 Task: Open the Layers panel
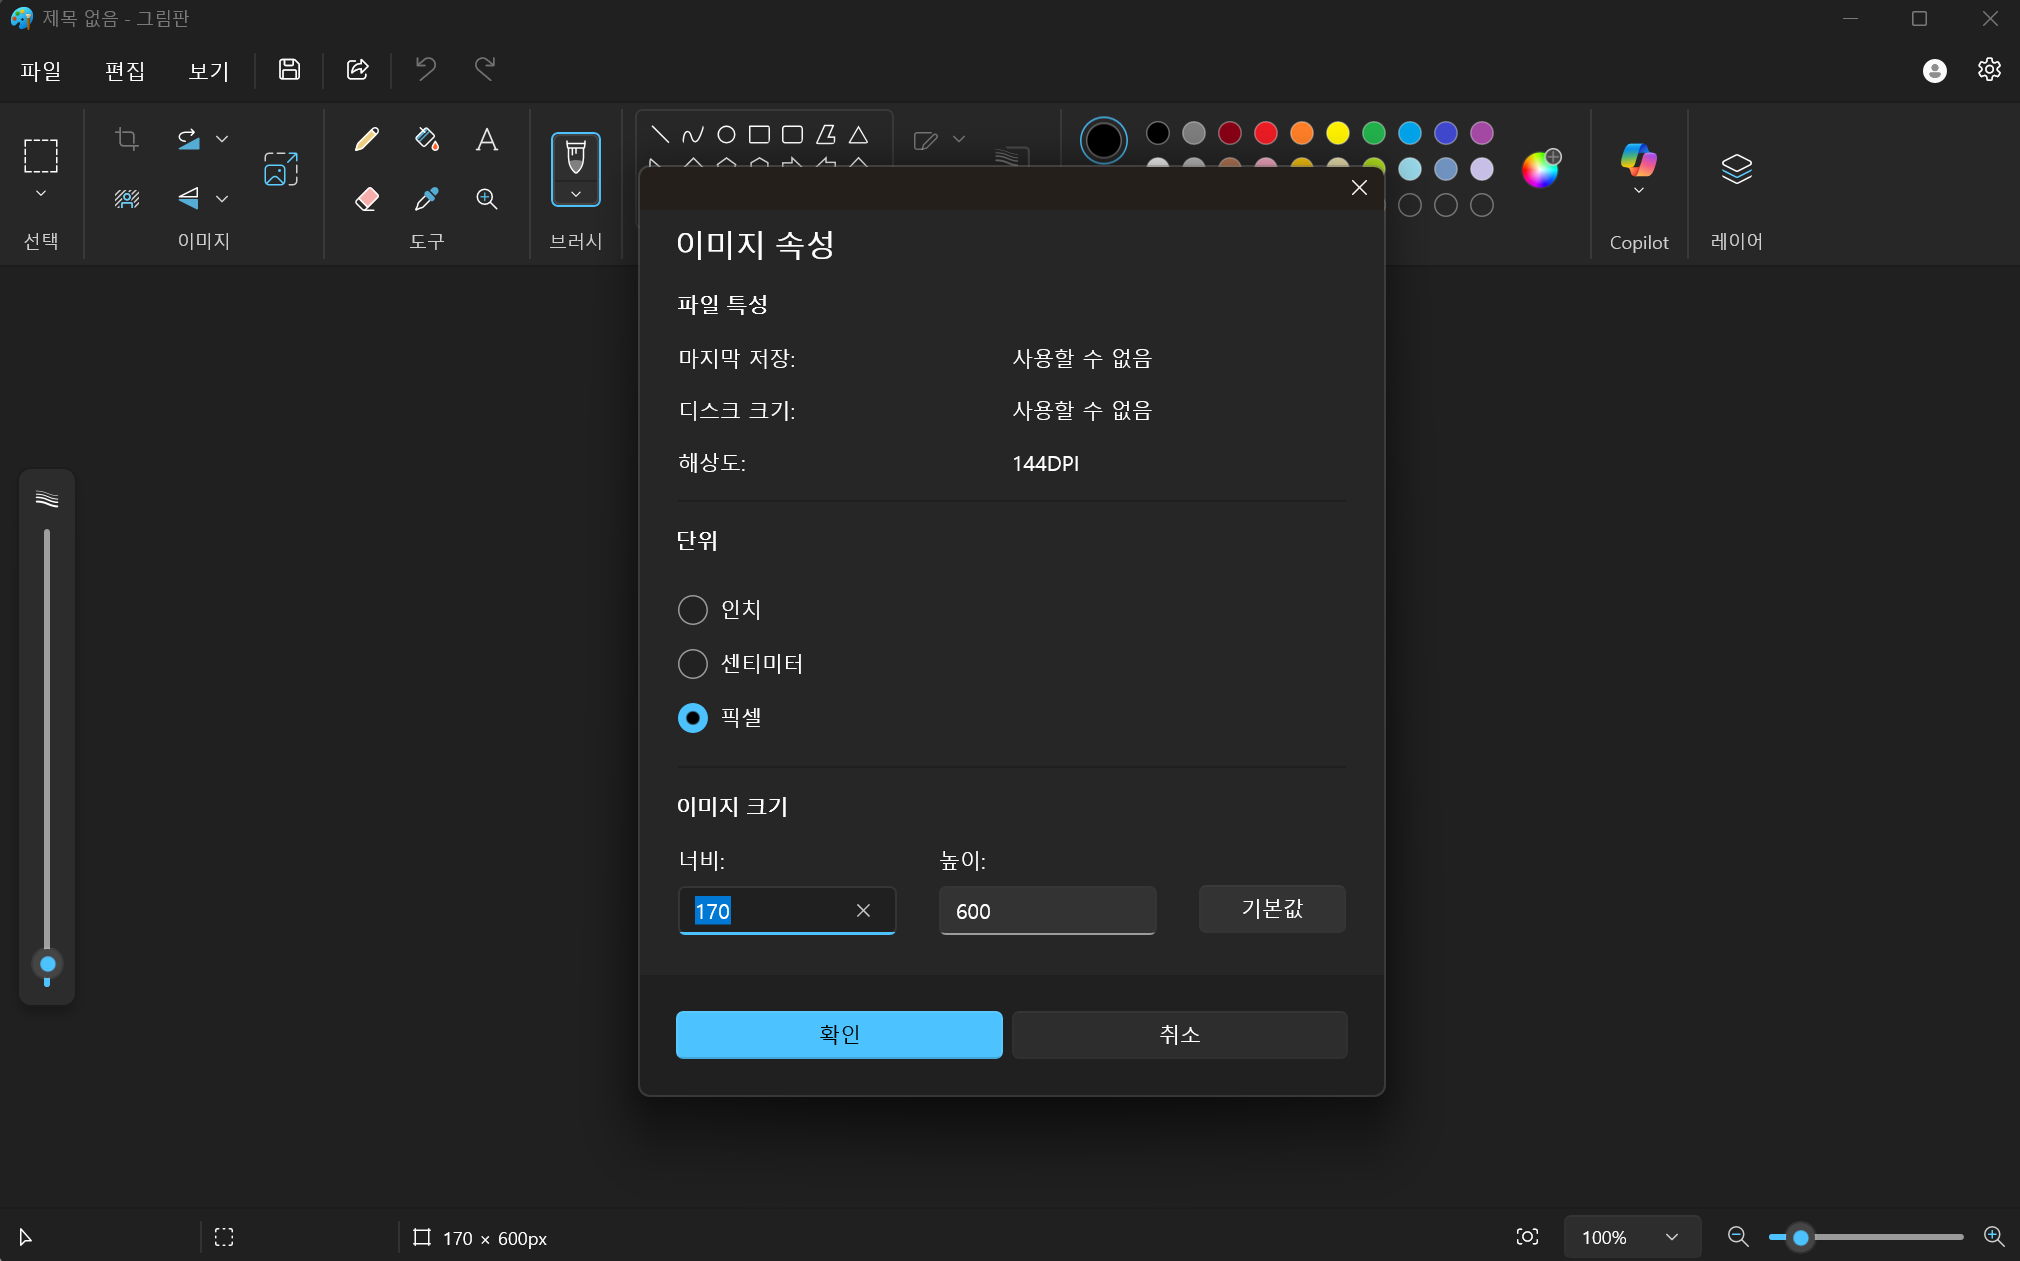(1736, 170)
